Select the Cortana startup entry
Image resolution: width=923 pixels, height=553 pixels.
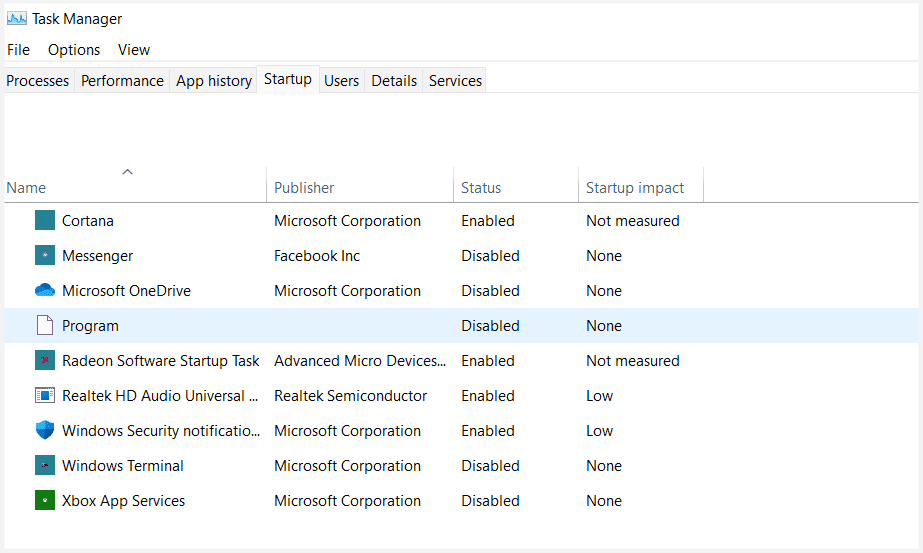[x=88, y=220]
